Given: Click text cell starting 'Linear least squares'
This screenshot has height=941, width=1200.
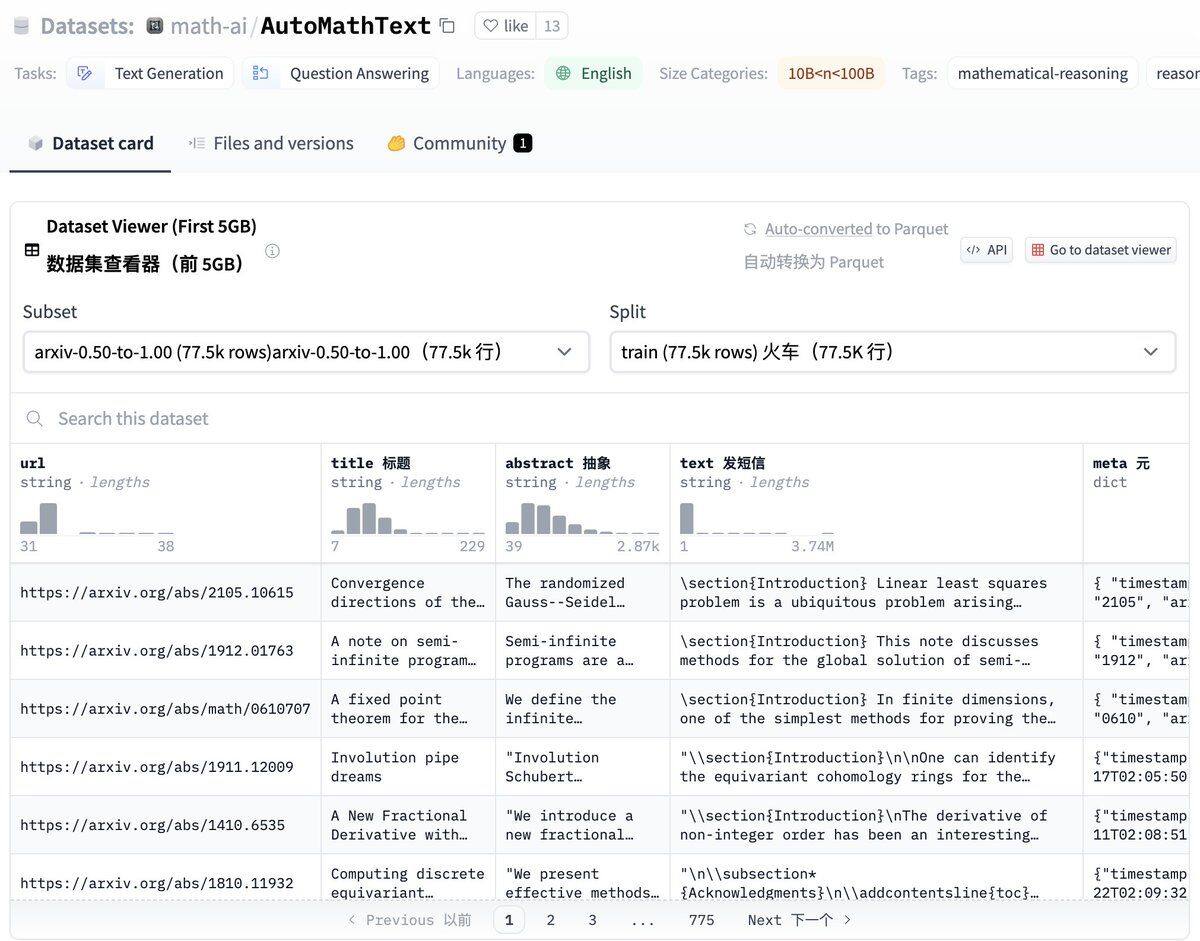Looking at the screenshot, I should 877,593.
